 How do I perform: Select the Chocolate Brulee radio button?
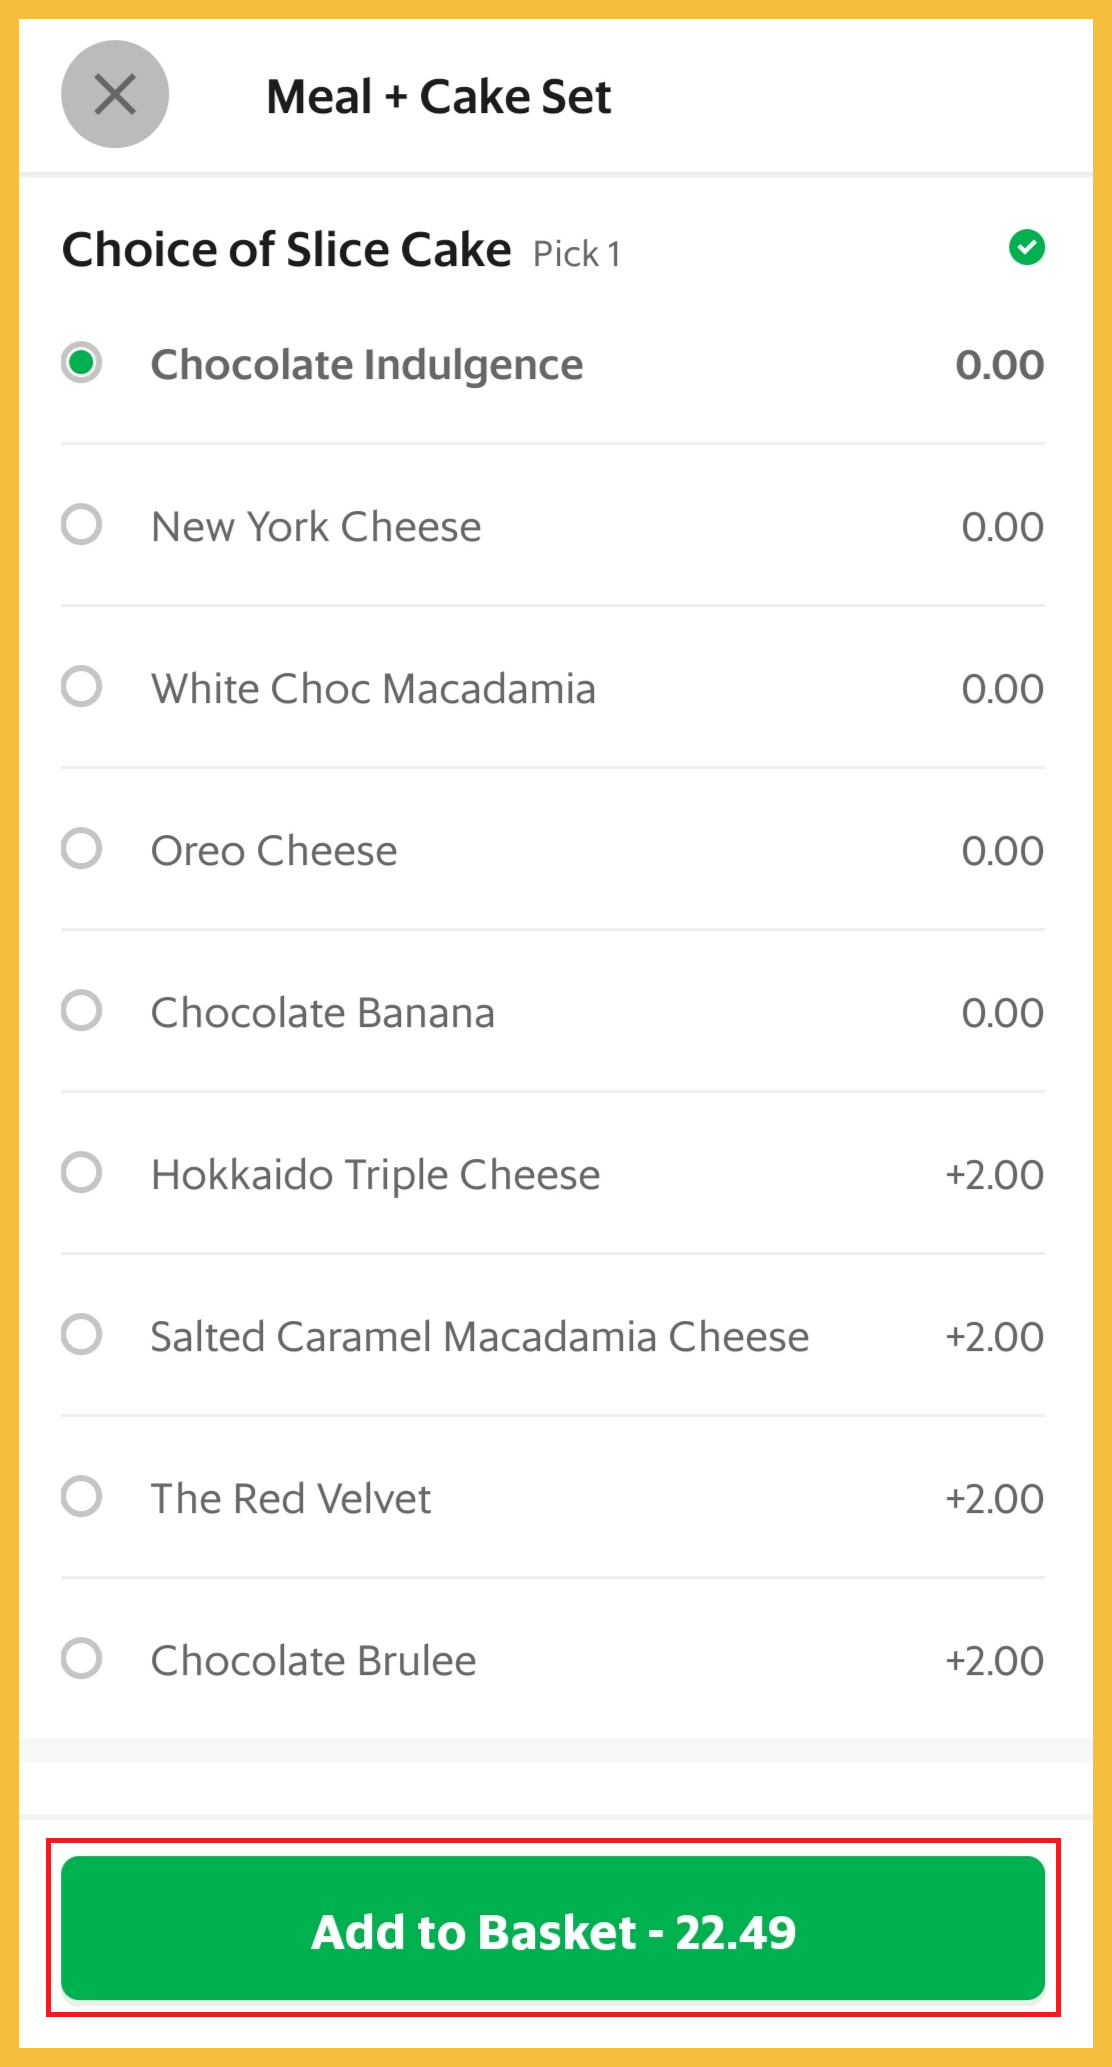coord(82,1659)
